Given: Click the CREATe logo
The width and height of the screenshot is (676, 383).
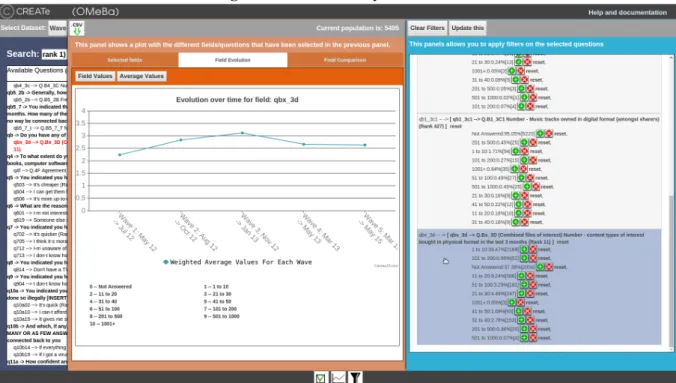Looking at the screenshot, I should [25, 12].
